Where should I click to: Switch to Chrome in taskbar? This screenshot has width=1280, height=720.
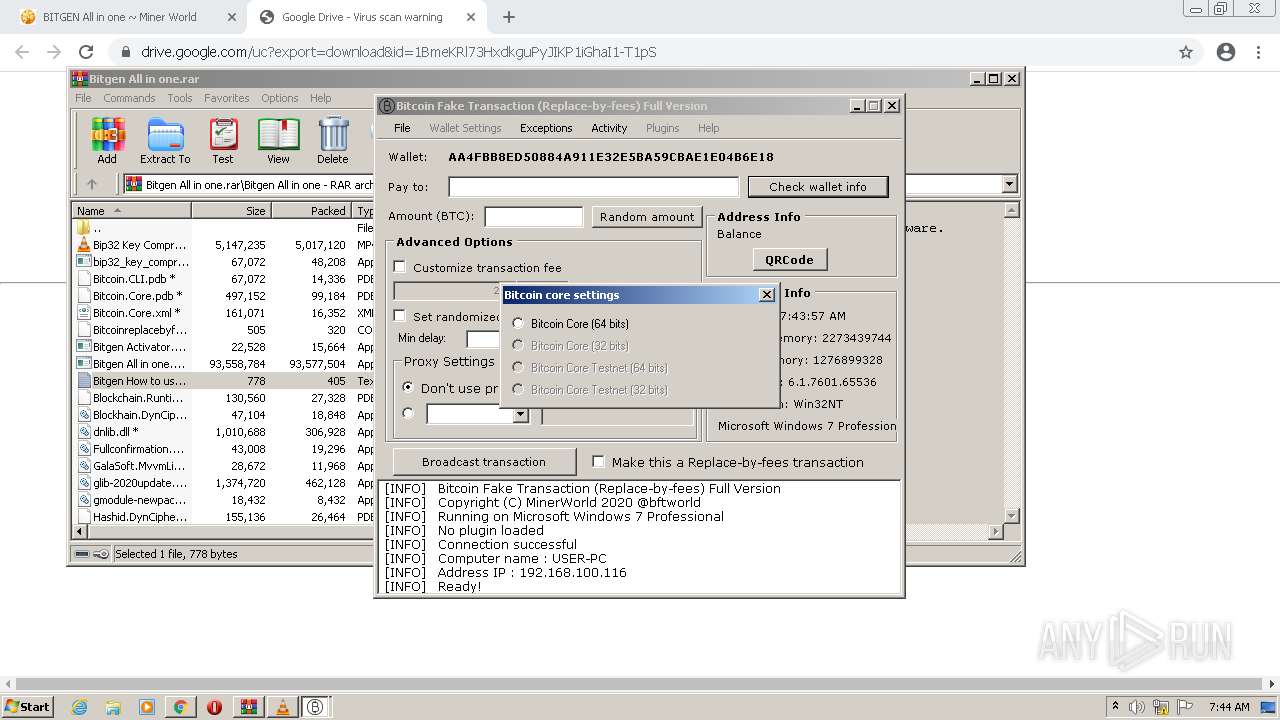tap(180, 707)
